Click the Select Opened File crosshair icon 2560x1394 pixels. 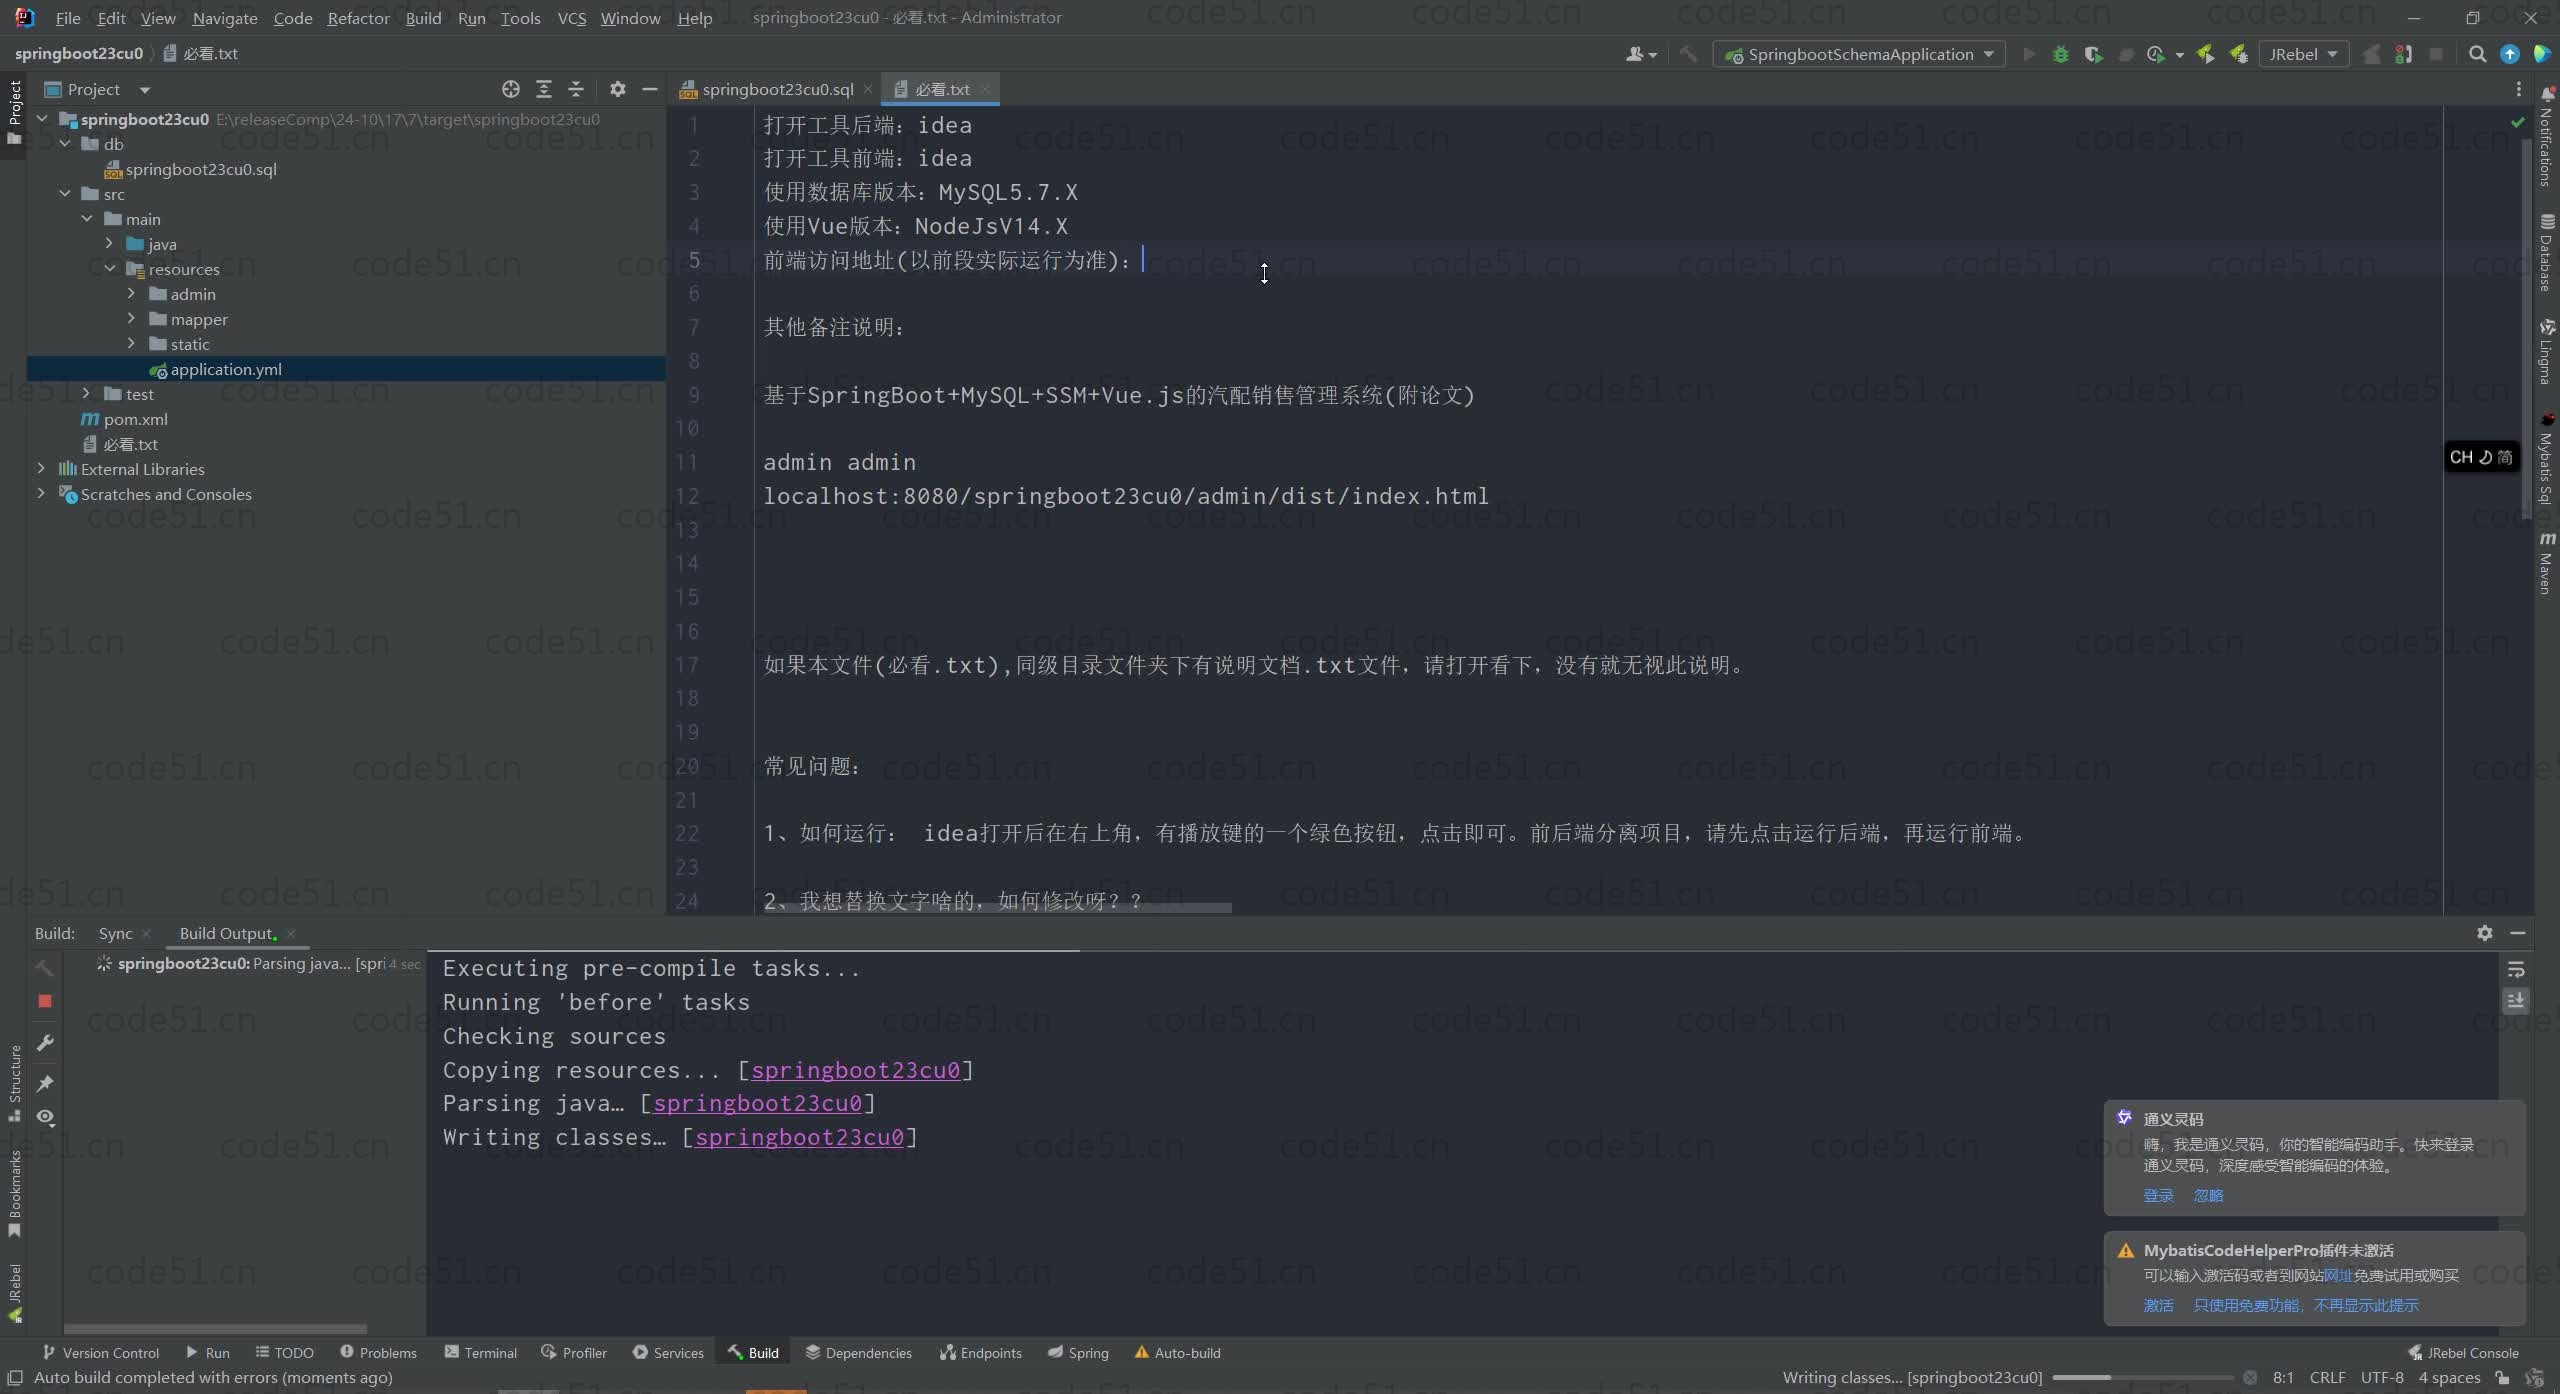pyautogui.click(x=511, y=89)
